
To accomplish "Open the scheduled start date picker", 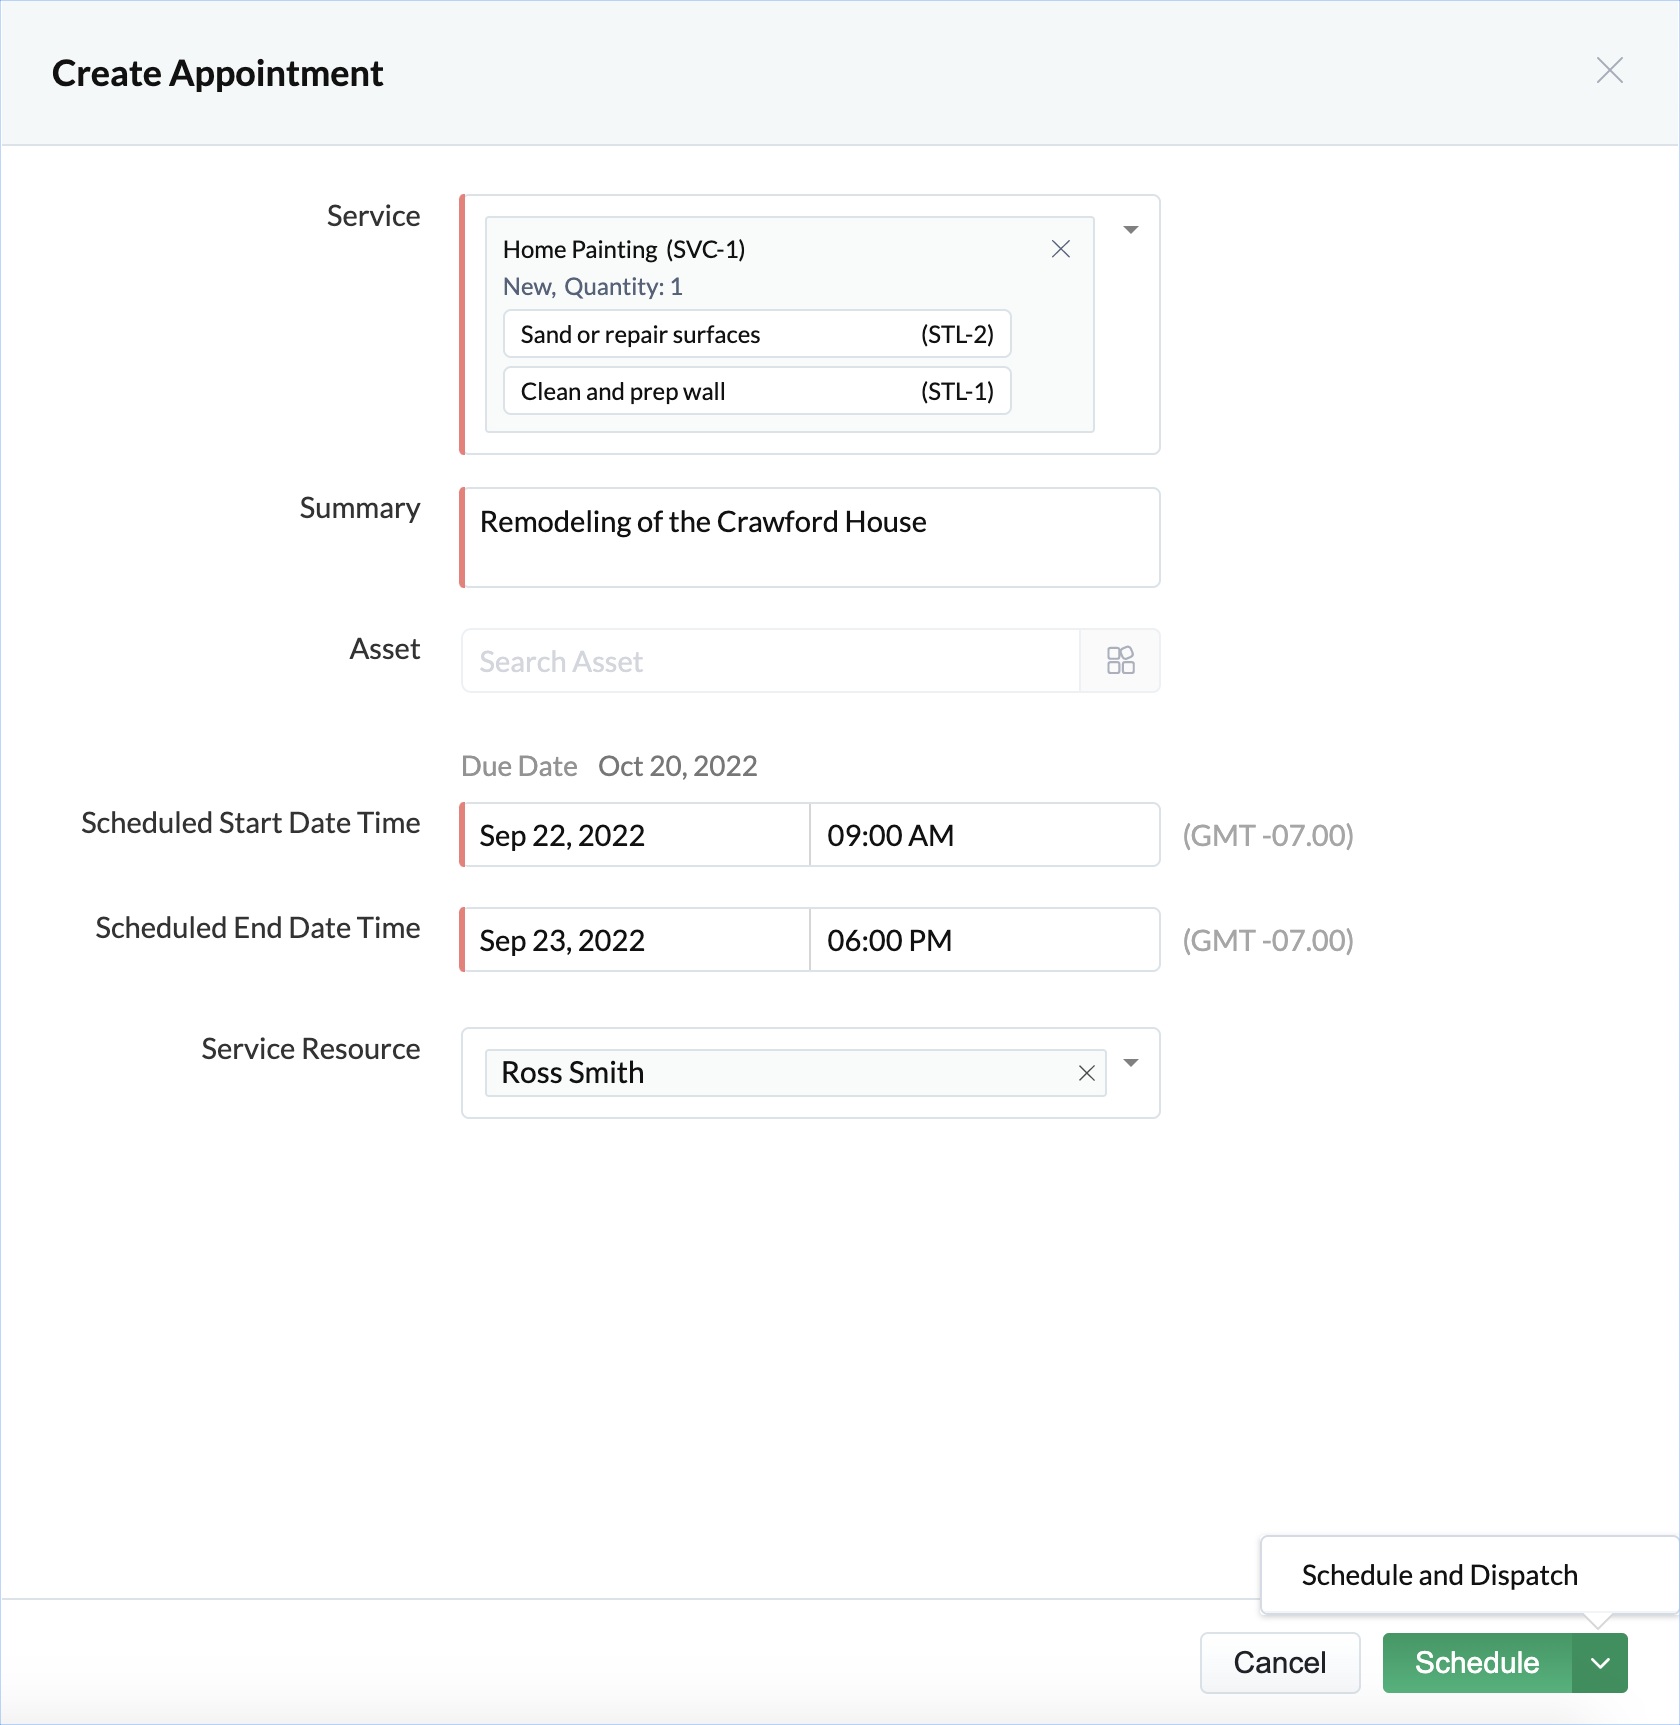I will pos(635,835).
